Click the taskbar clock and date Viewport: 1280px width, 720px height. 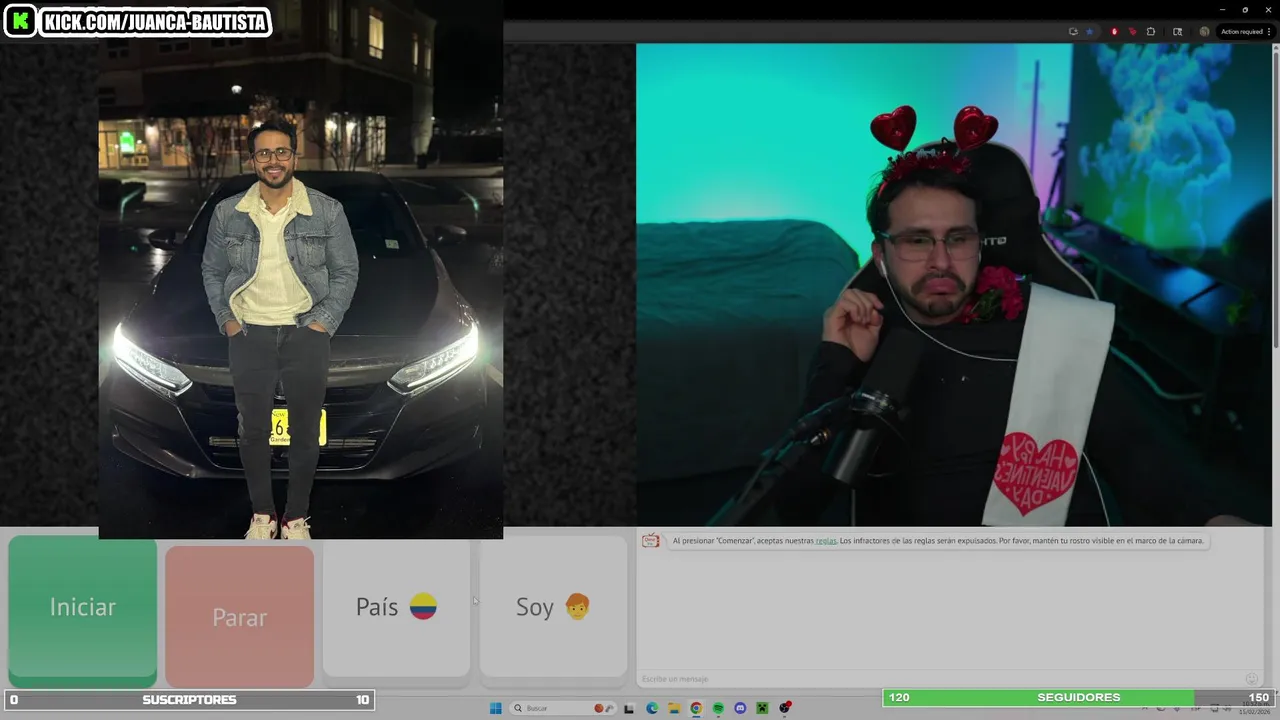click(x=1255, y=708)
